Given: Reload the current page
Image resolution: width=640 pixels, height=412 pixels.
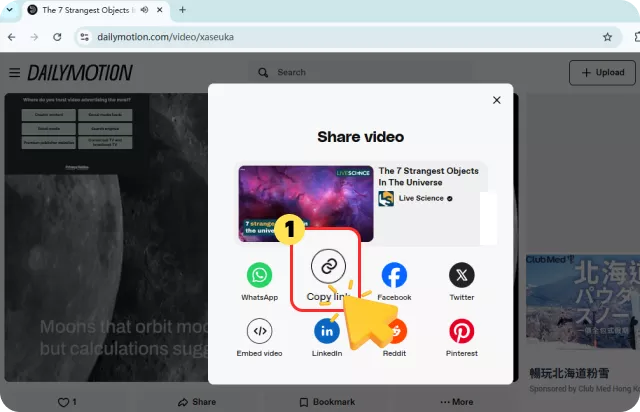Looking at the screenshot, I should [x=57, y=37].
